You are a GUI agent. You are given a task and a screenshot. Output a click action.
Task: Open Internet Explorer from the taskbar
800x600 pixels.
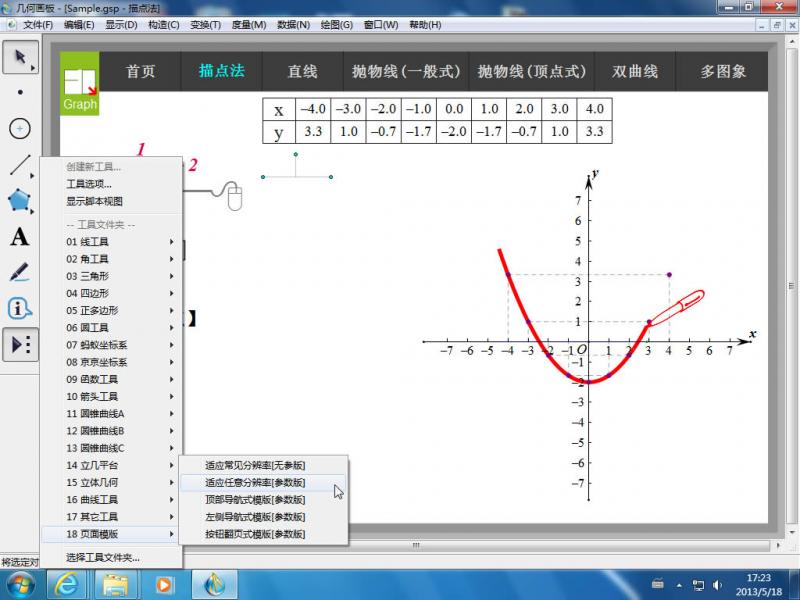point(68,583)
